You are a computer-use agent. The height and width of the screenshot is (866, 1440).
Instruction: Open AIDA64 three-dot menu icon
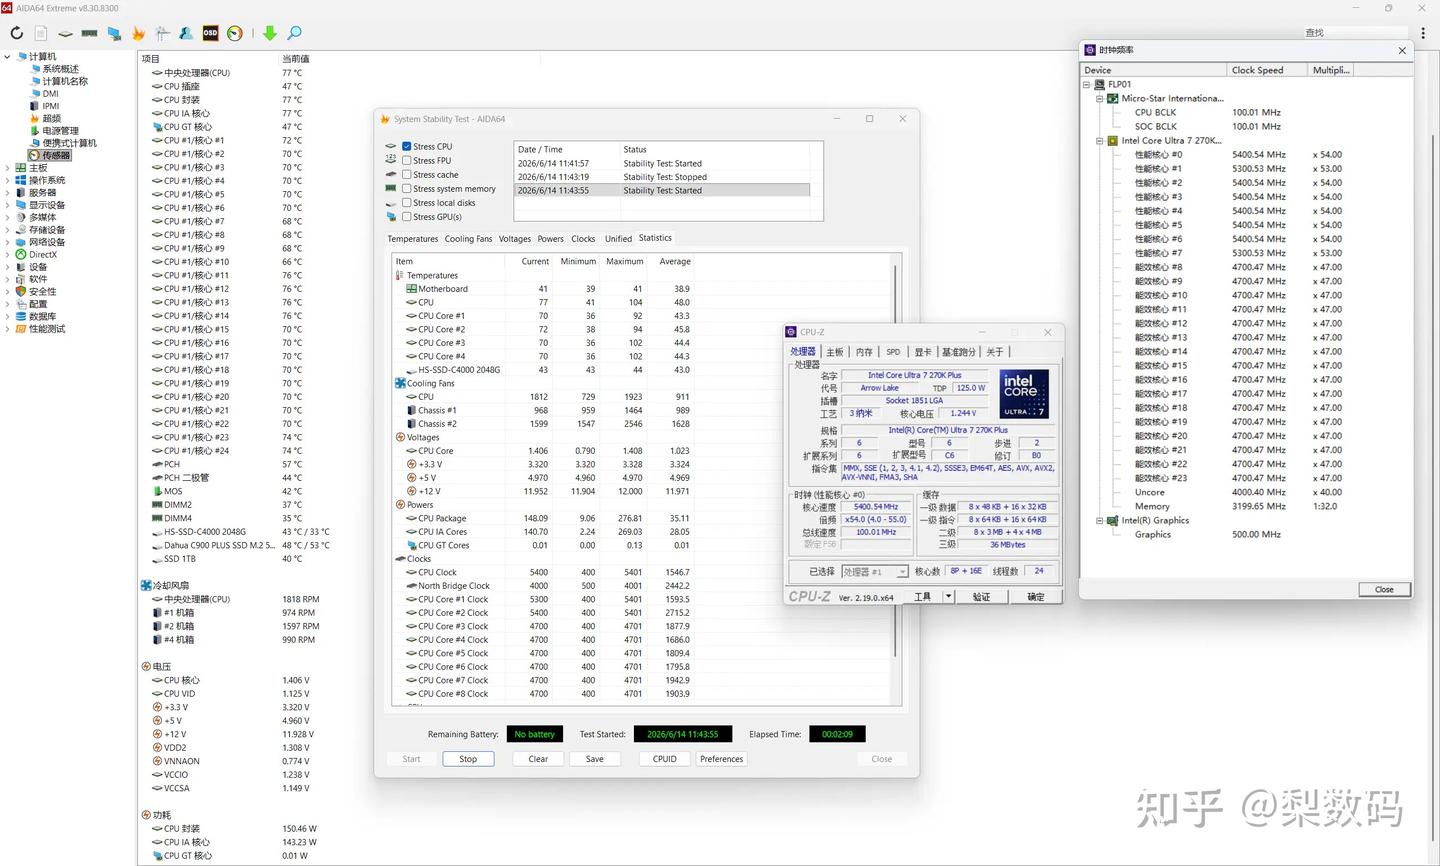click(1423, 33)
